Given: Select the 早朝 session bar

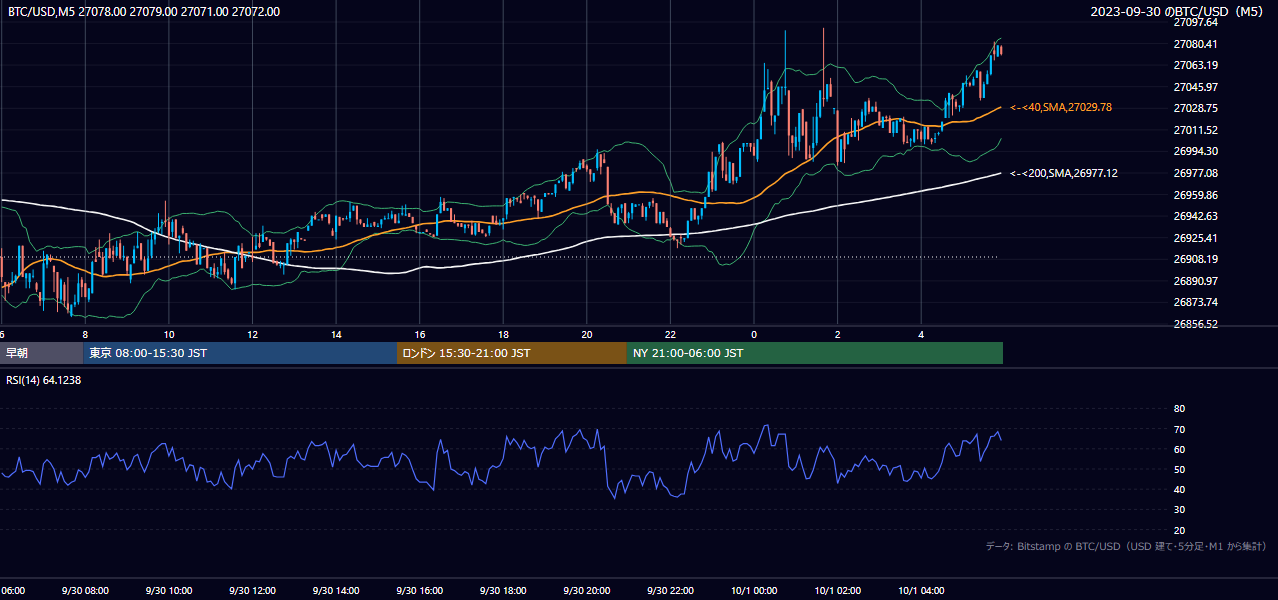Looking at the screenshot, I should point(42,353).
